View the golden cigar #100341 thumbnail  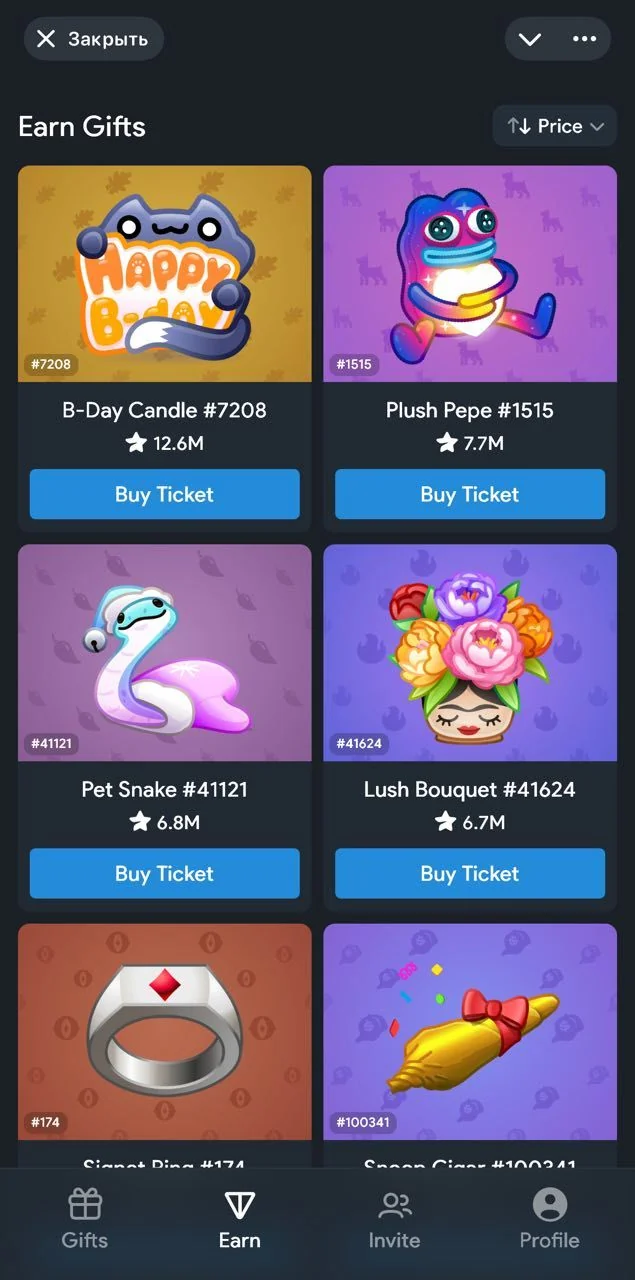[x=470, y=1032]
